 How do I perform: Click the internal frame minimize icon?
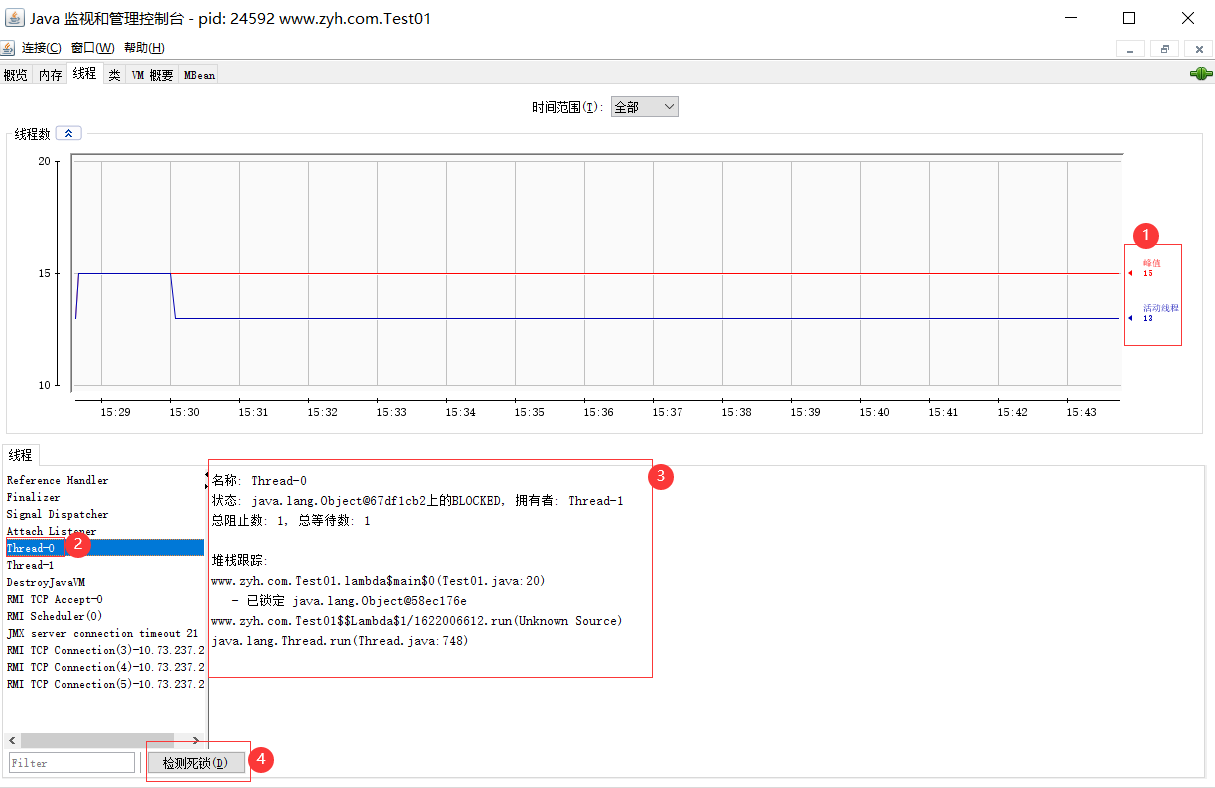1130,48
